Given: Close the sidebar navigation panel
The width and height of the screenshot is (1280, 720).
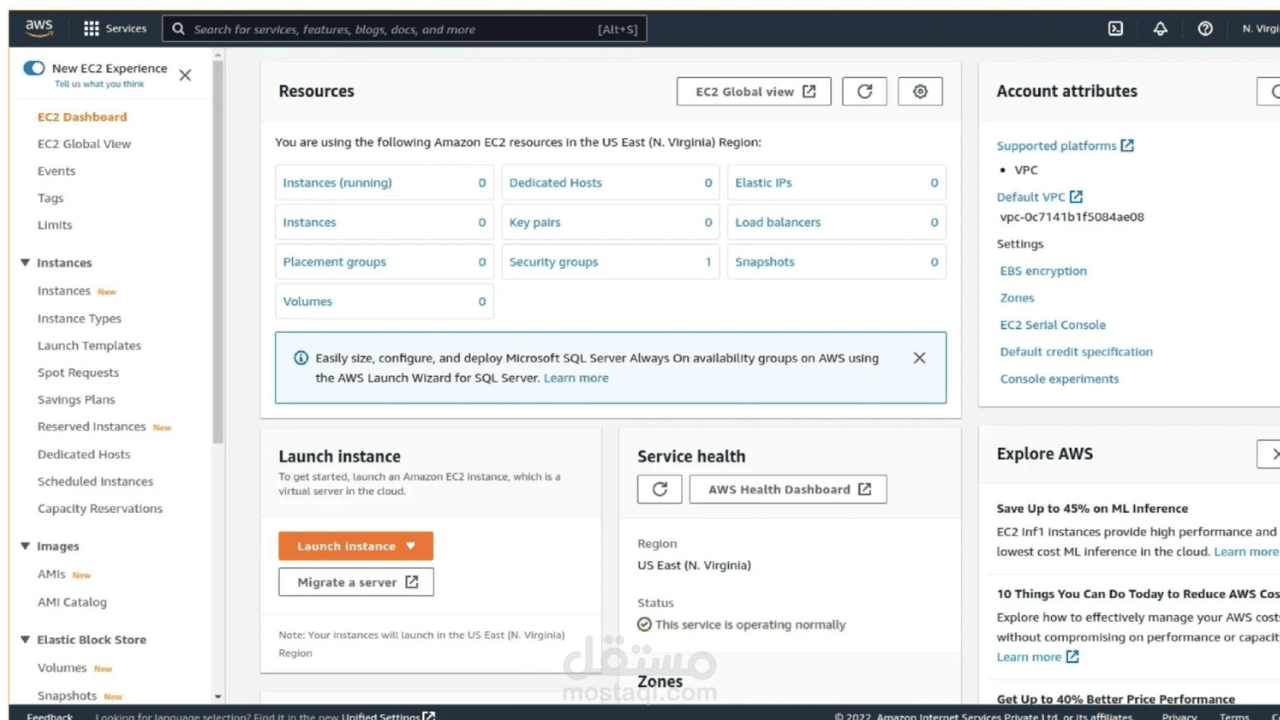Looking at the screenshot, I should [185, 75].
